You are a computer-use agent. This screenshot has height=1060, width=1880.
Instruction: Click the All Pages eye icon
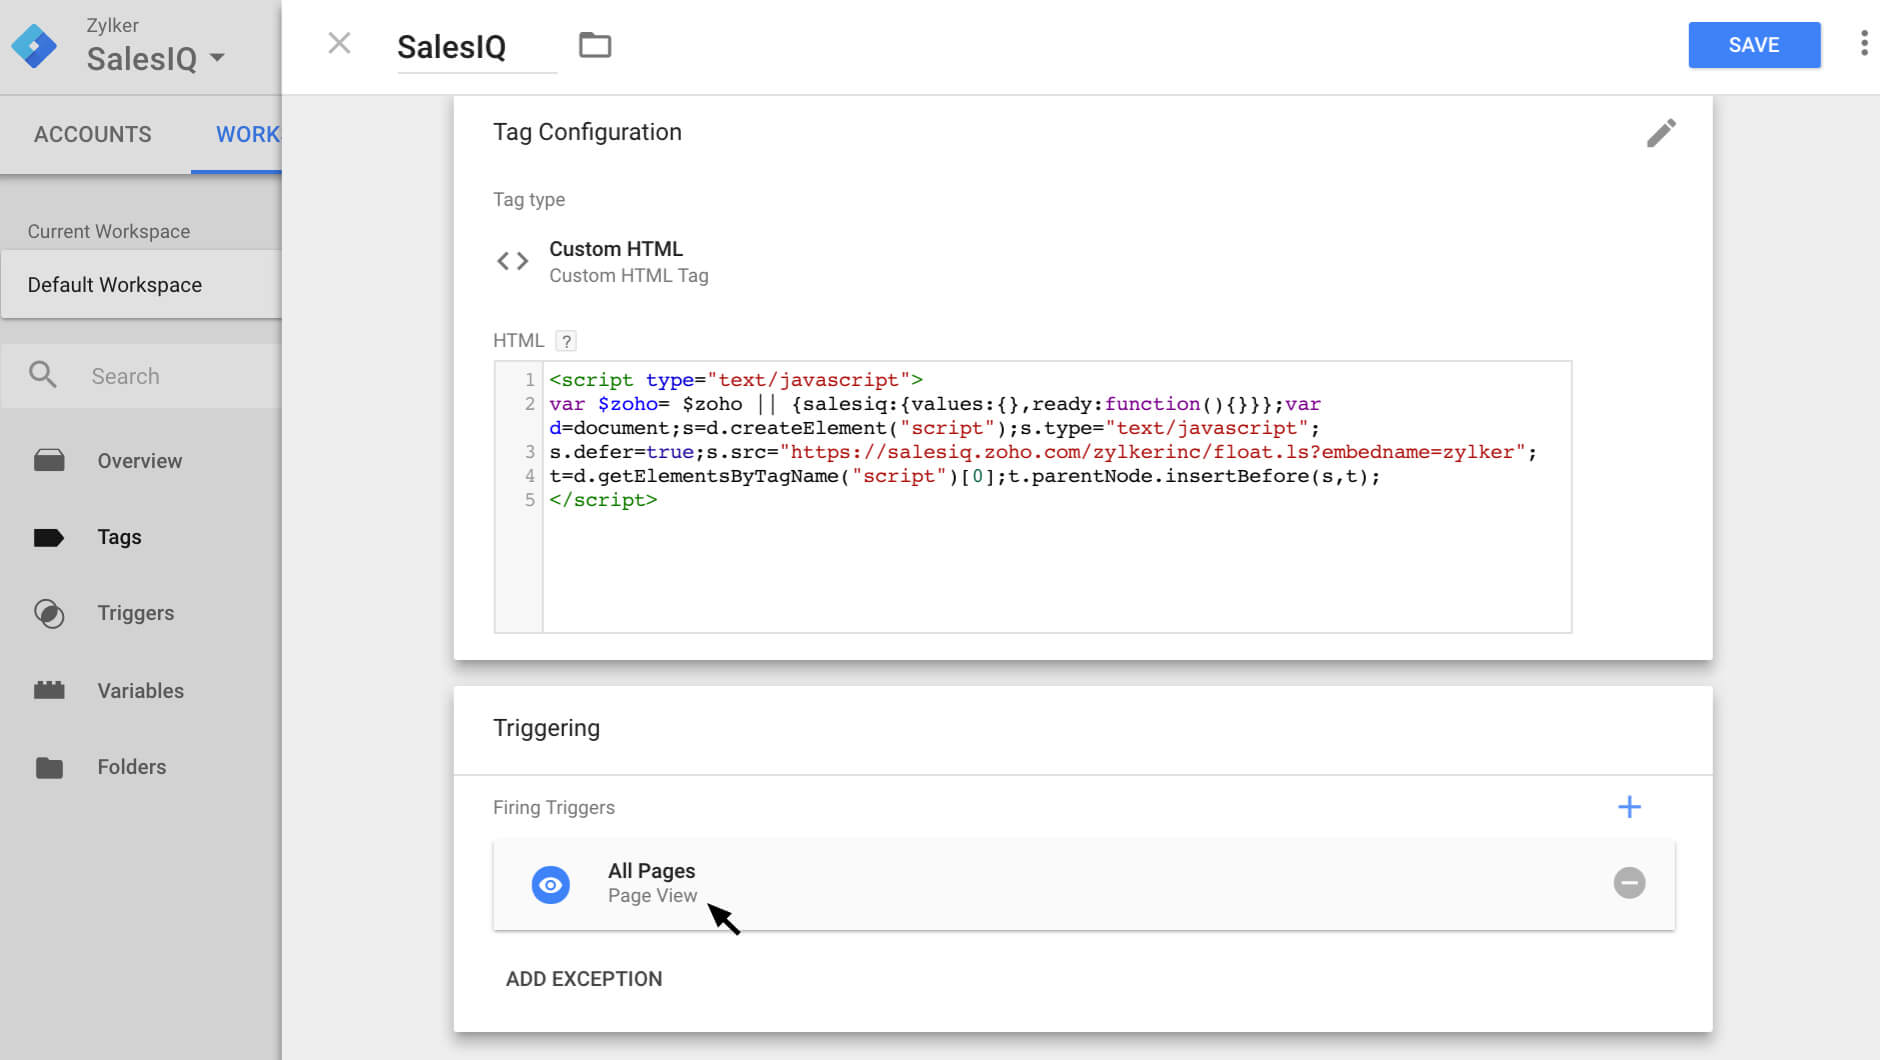point(550,885)
